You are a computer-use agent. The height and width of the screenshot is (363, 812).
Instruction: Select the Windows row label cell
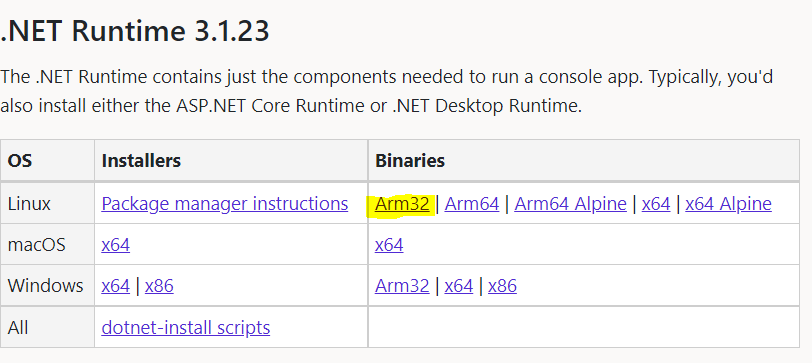point(47,285)
